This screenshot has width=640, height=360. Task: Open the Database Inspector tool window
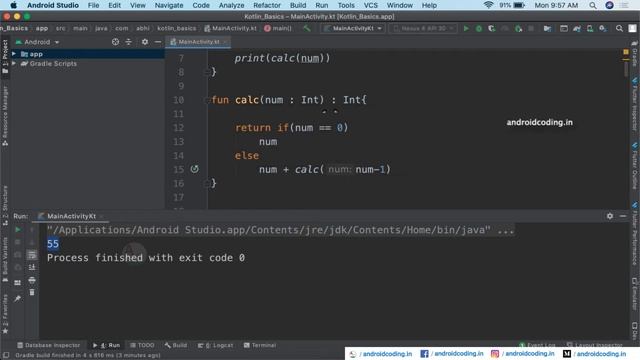[49, 345]
